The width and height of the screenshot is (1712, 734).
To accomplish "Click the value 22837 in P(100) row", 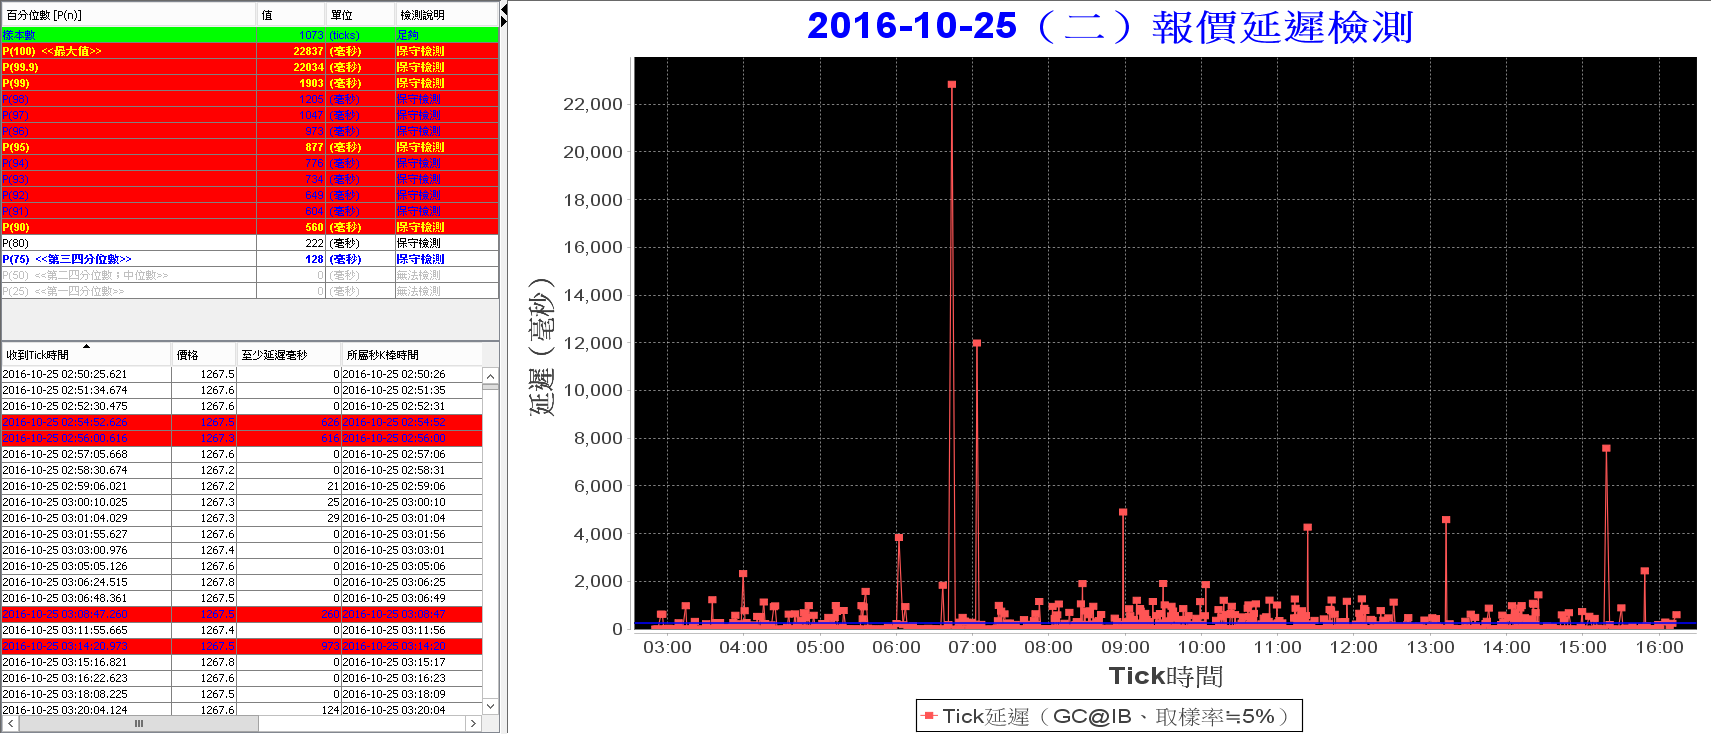I will tap(308, 51).
